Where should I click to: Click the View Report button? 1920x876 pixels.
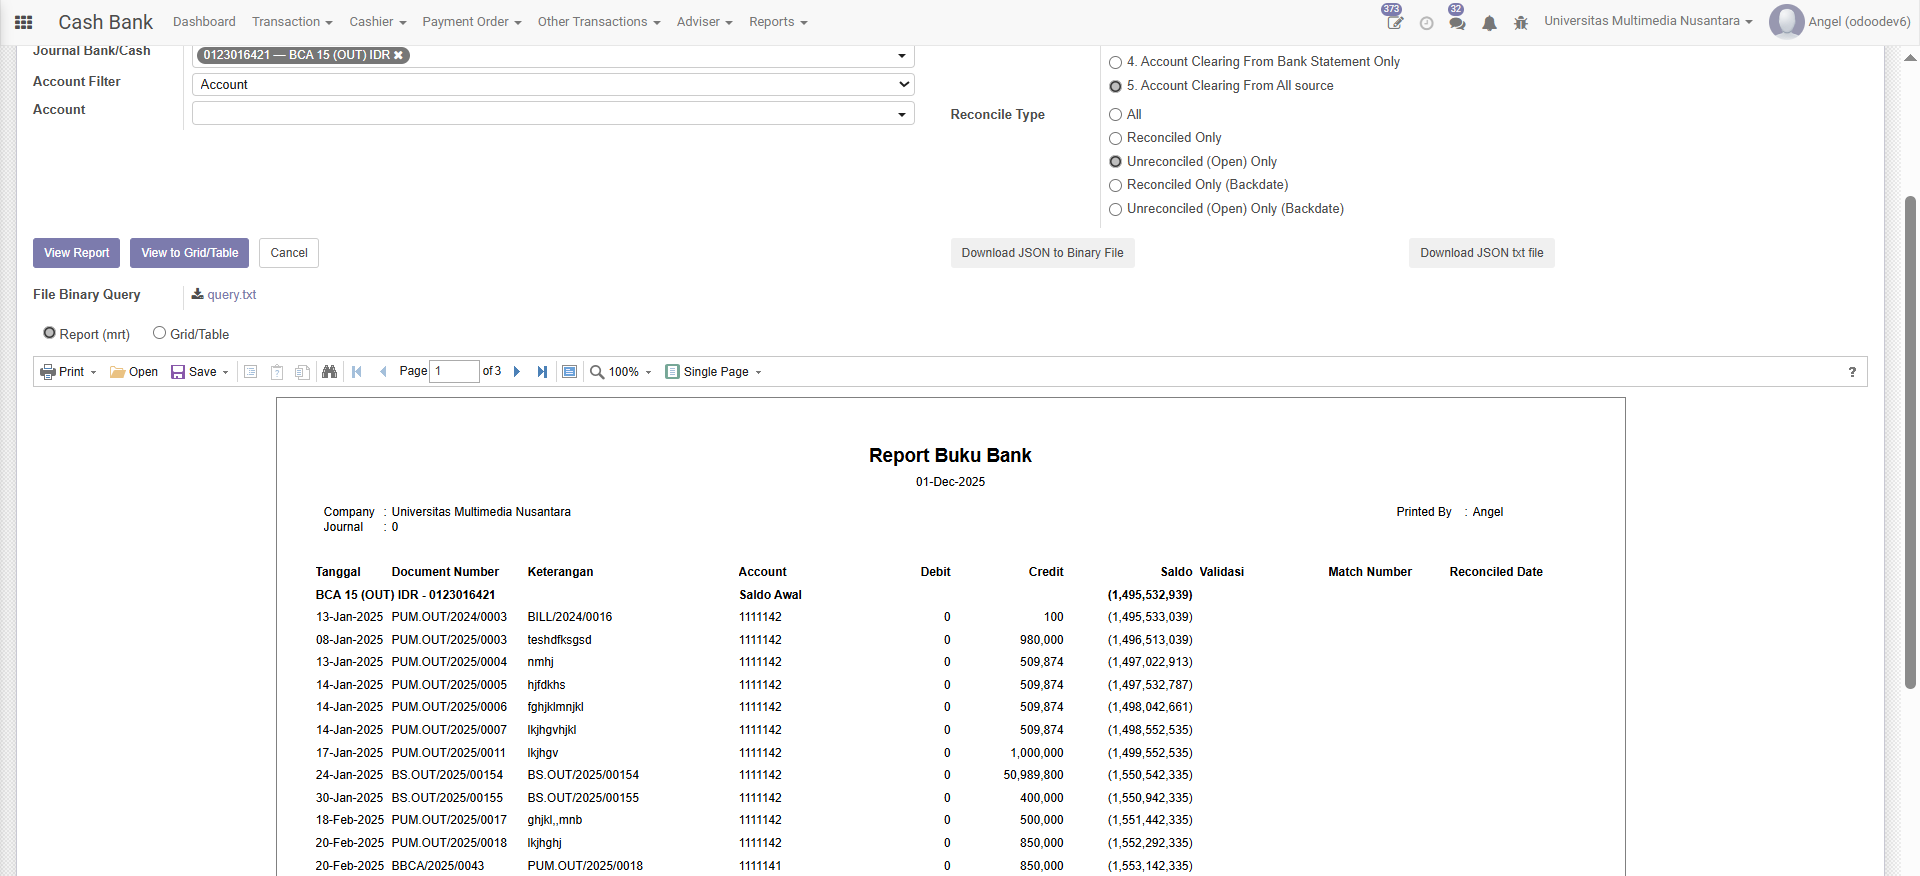click(76, 253)
